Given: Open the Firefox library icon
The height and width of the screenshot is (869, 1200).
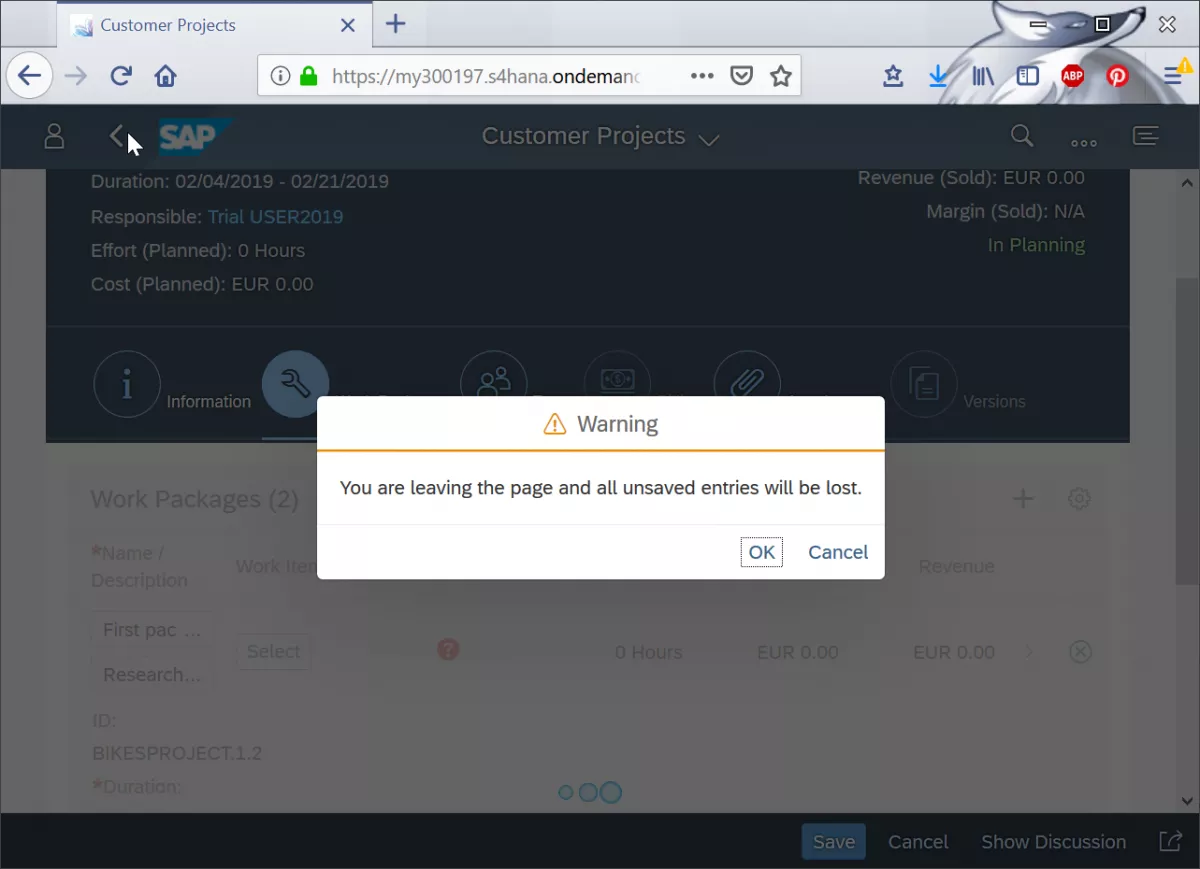Looking at the screenshot, I should click(983, 76).
